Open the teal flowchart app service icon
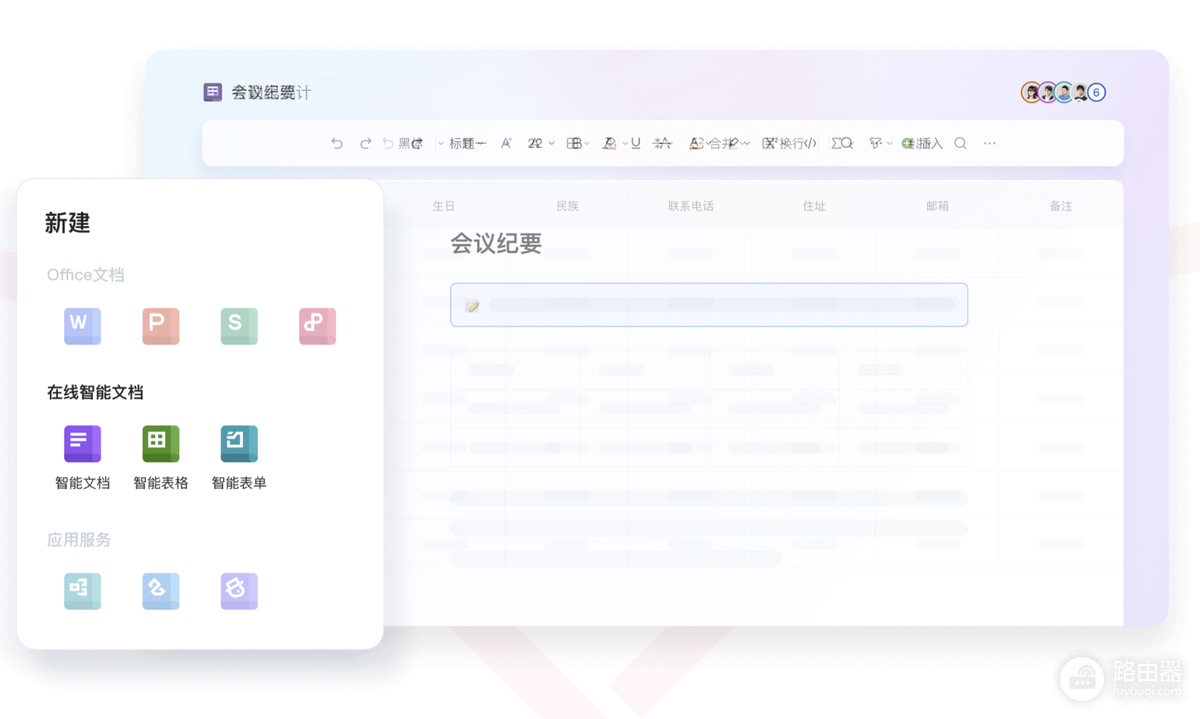This screenshot has width=1200, height=719. pos(82,591)
